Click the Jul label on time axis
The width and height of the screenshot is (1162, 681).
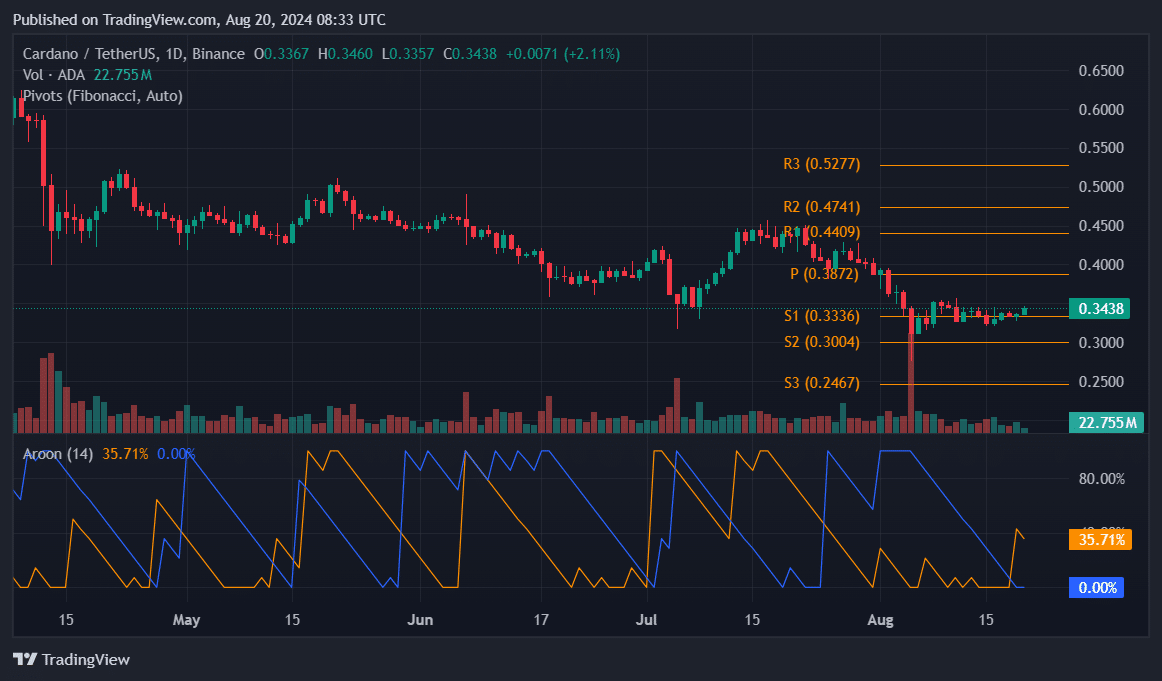point(647,619)
